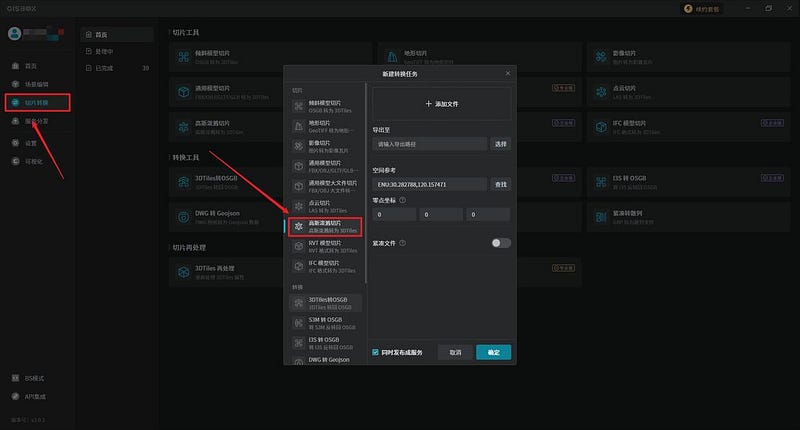Open 倾斜模型切片 card on main page
The image size is (800, 430).
271,57
